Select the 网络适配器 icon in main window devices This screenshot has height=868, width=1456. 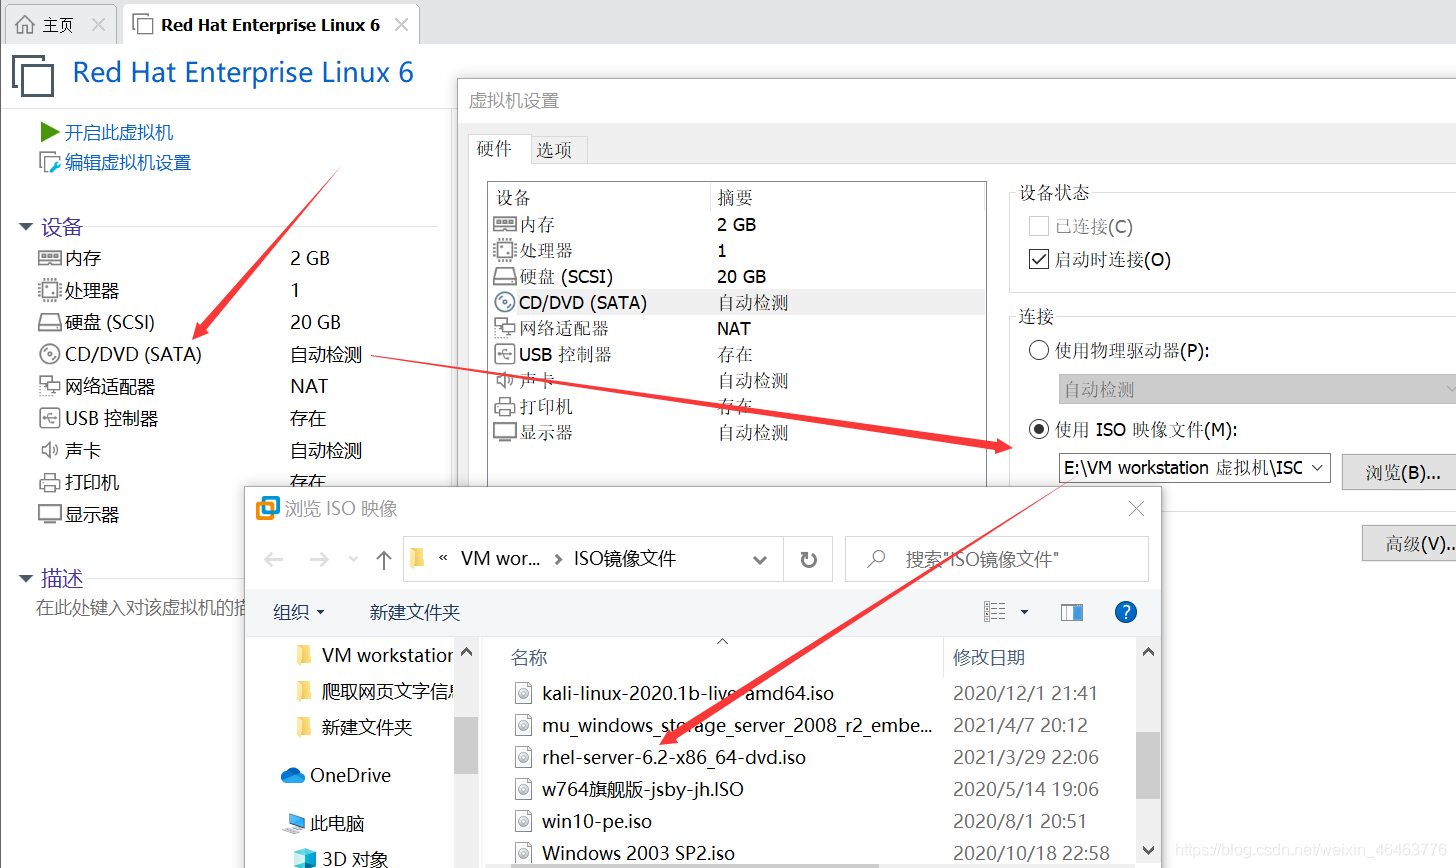point(50,386)
